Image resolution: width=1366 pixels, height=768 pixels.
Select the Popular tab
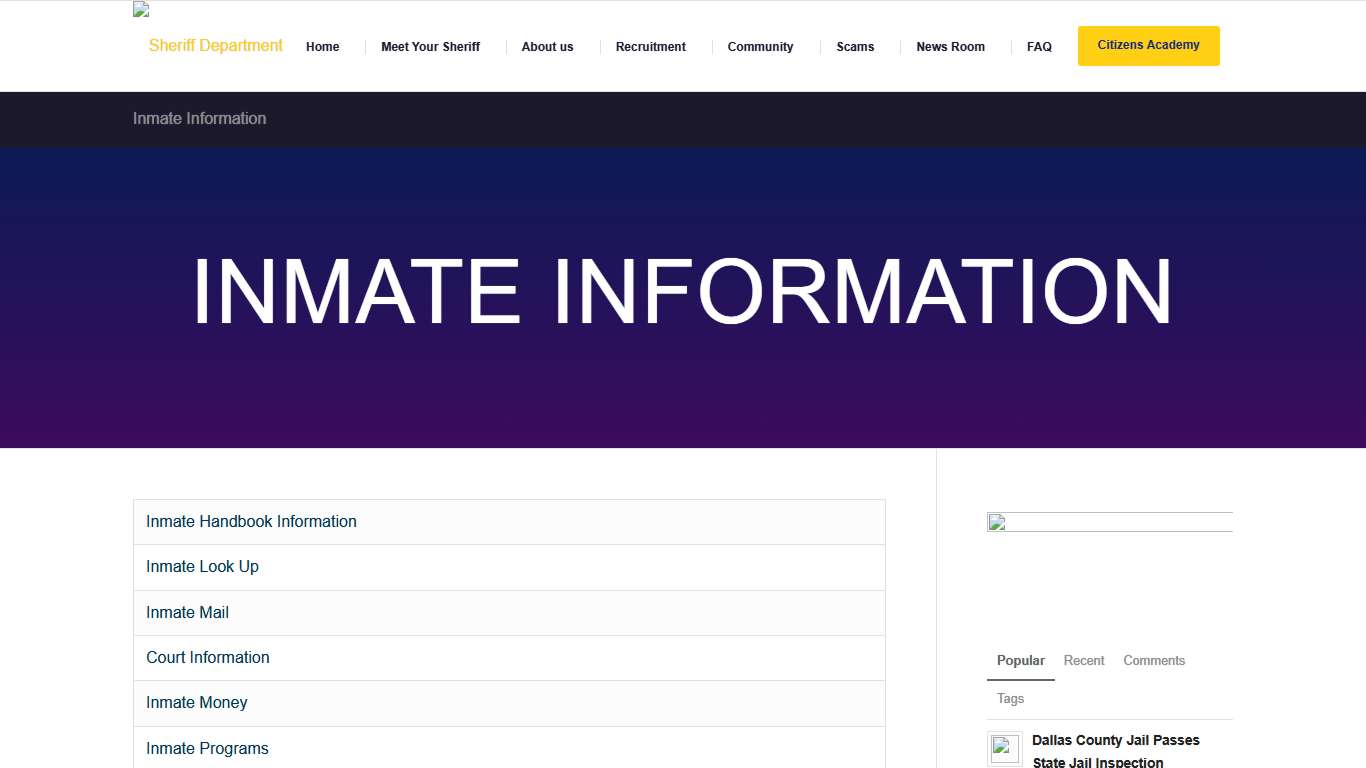[x=1020, y=660]
